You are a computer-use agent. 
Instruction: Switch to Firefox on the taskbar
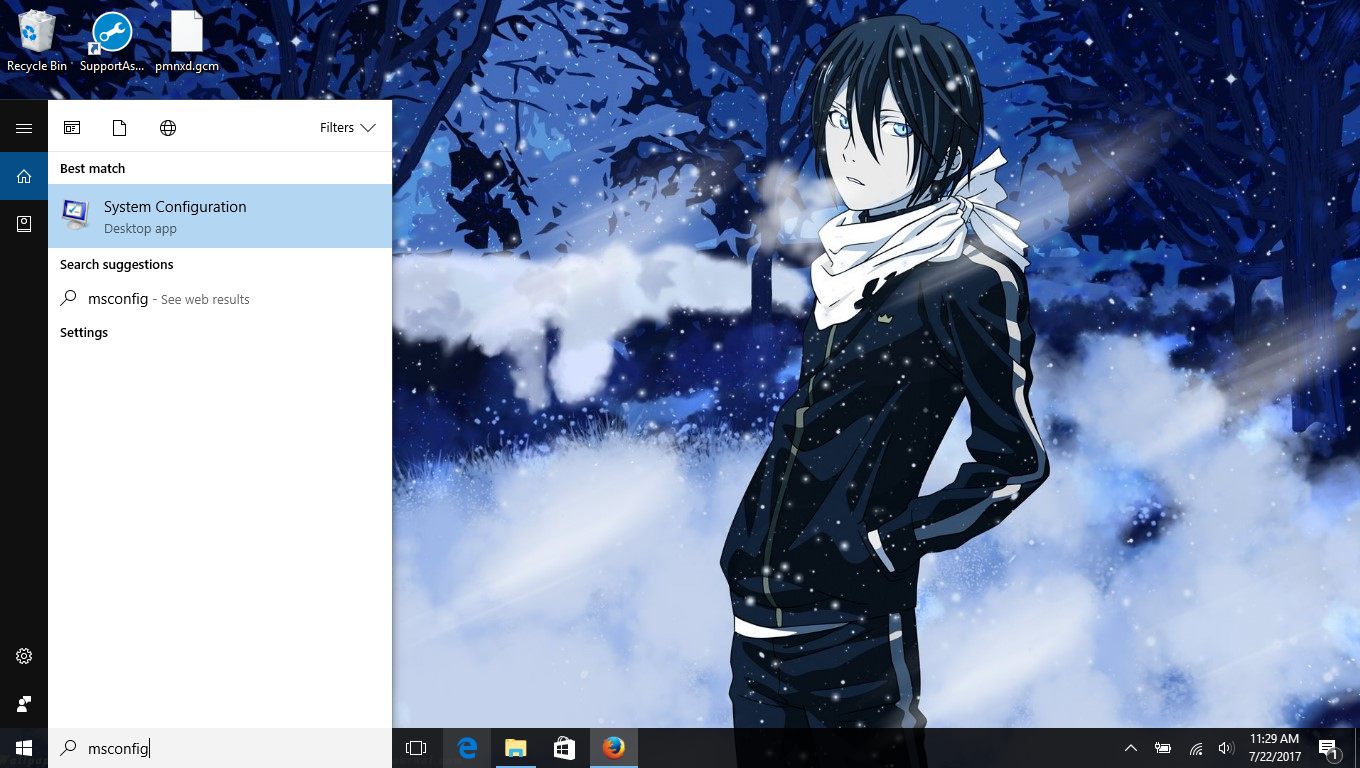tap(613, 748)
